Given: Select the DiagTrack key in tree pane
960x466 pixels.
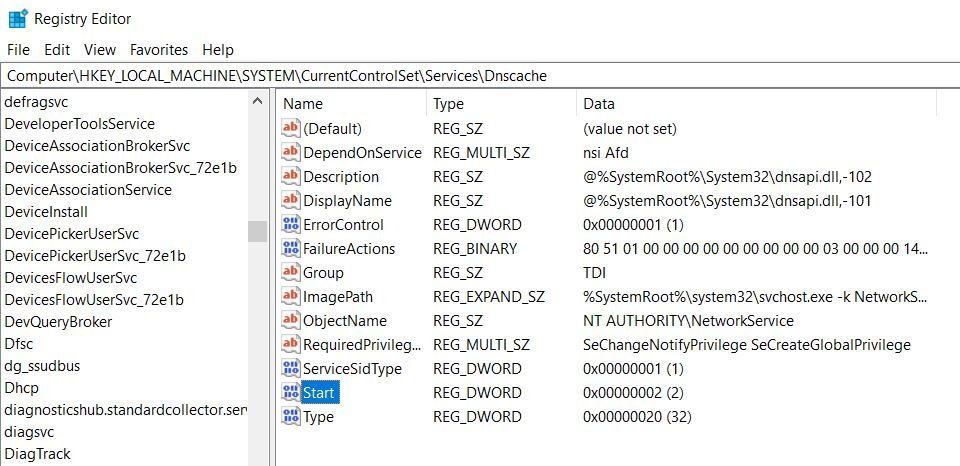Looking at the screenshot, I should (37, 453).
